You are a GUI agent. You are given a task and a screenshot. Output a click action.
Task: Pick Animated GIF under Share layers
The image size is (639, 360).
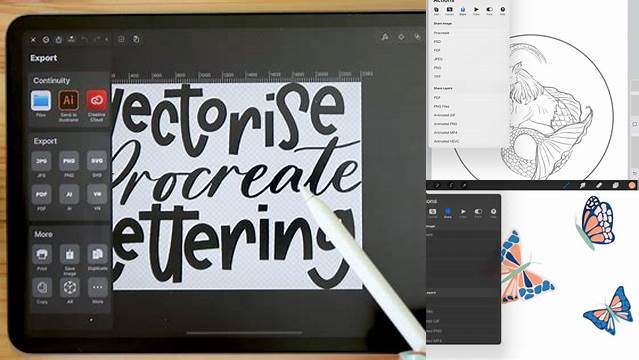(444, 115)
